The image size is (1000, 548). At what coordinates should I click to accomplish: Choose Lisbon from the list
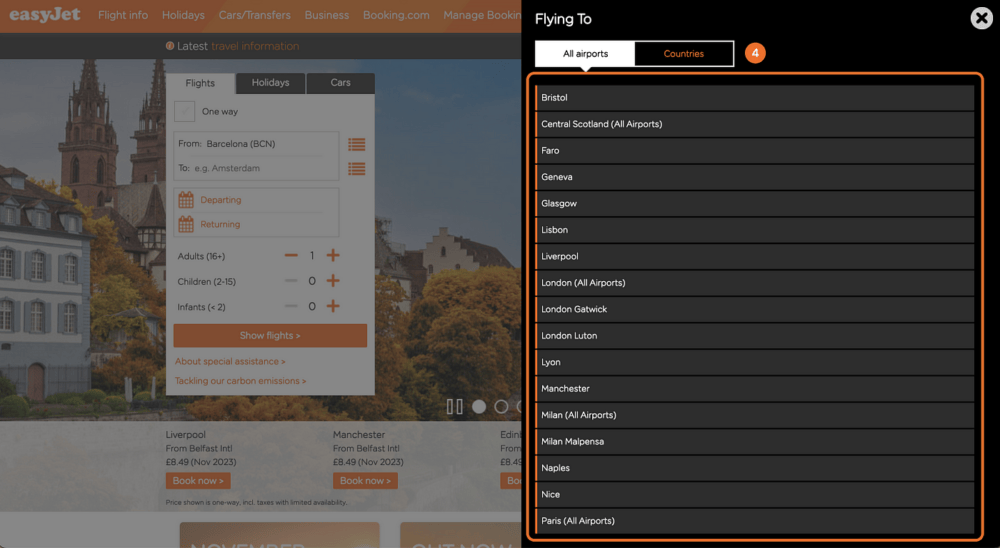(x=755, y=230)
